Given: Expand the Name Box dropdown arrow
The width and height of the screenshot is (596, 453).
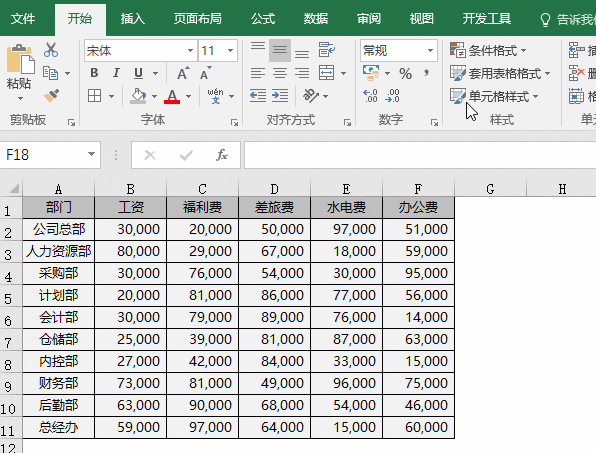Looking at the screenshot, I should tap(91, 154).
